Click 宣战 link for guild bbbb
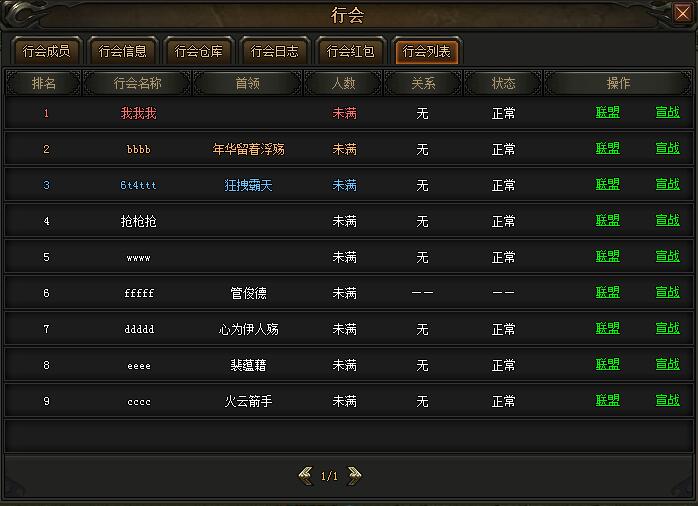Screen dimensions: 698x506 click(668, 148)
